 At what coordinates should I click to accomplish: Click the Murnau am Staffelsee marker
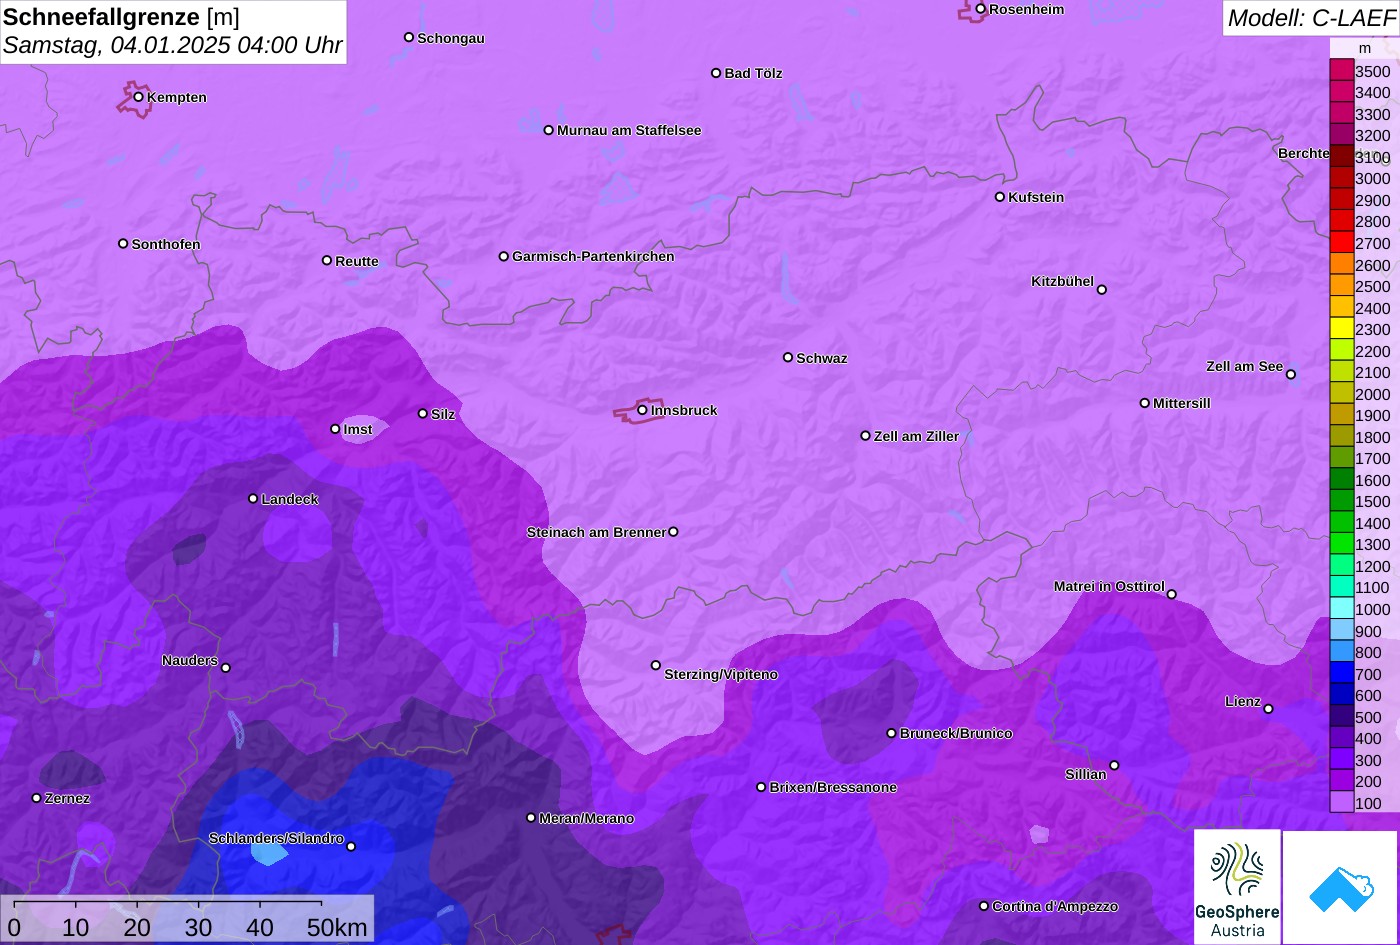point(549,130)
